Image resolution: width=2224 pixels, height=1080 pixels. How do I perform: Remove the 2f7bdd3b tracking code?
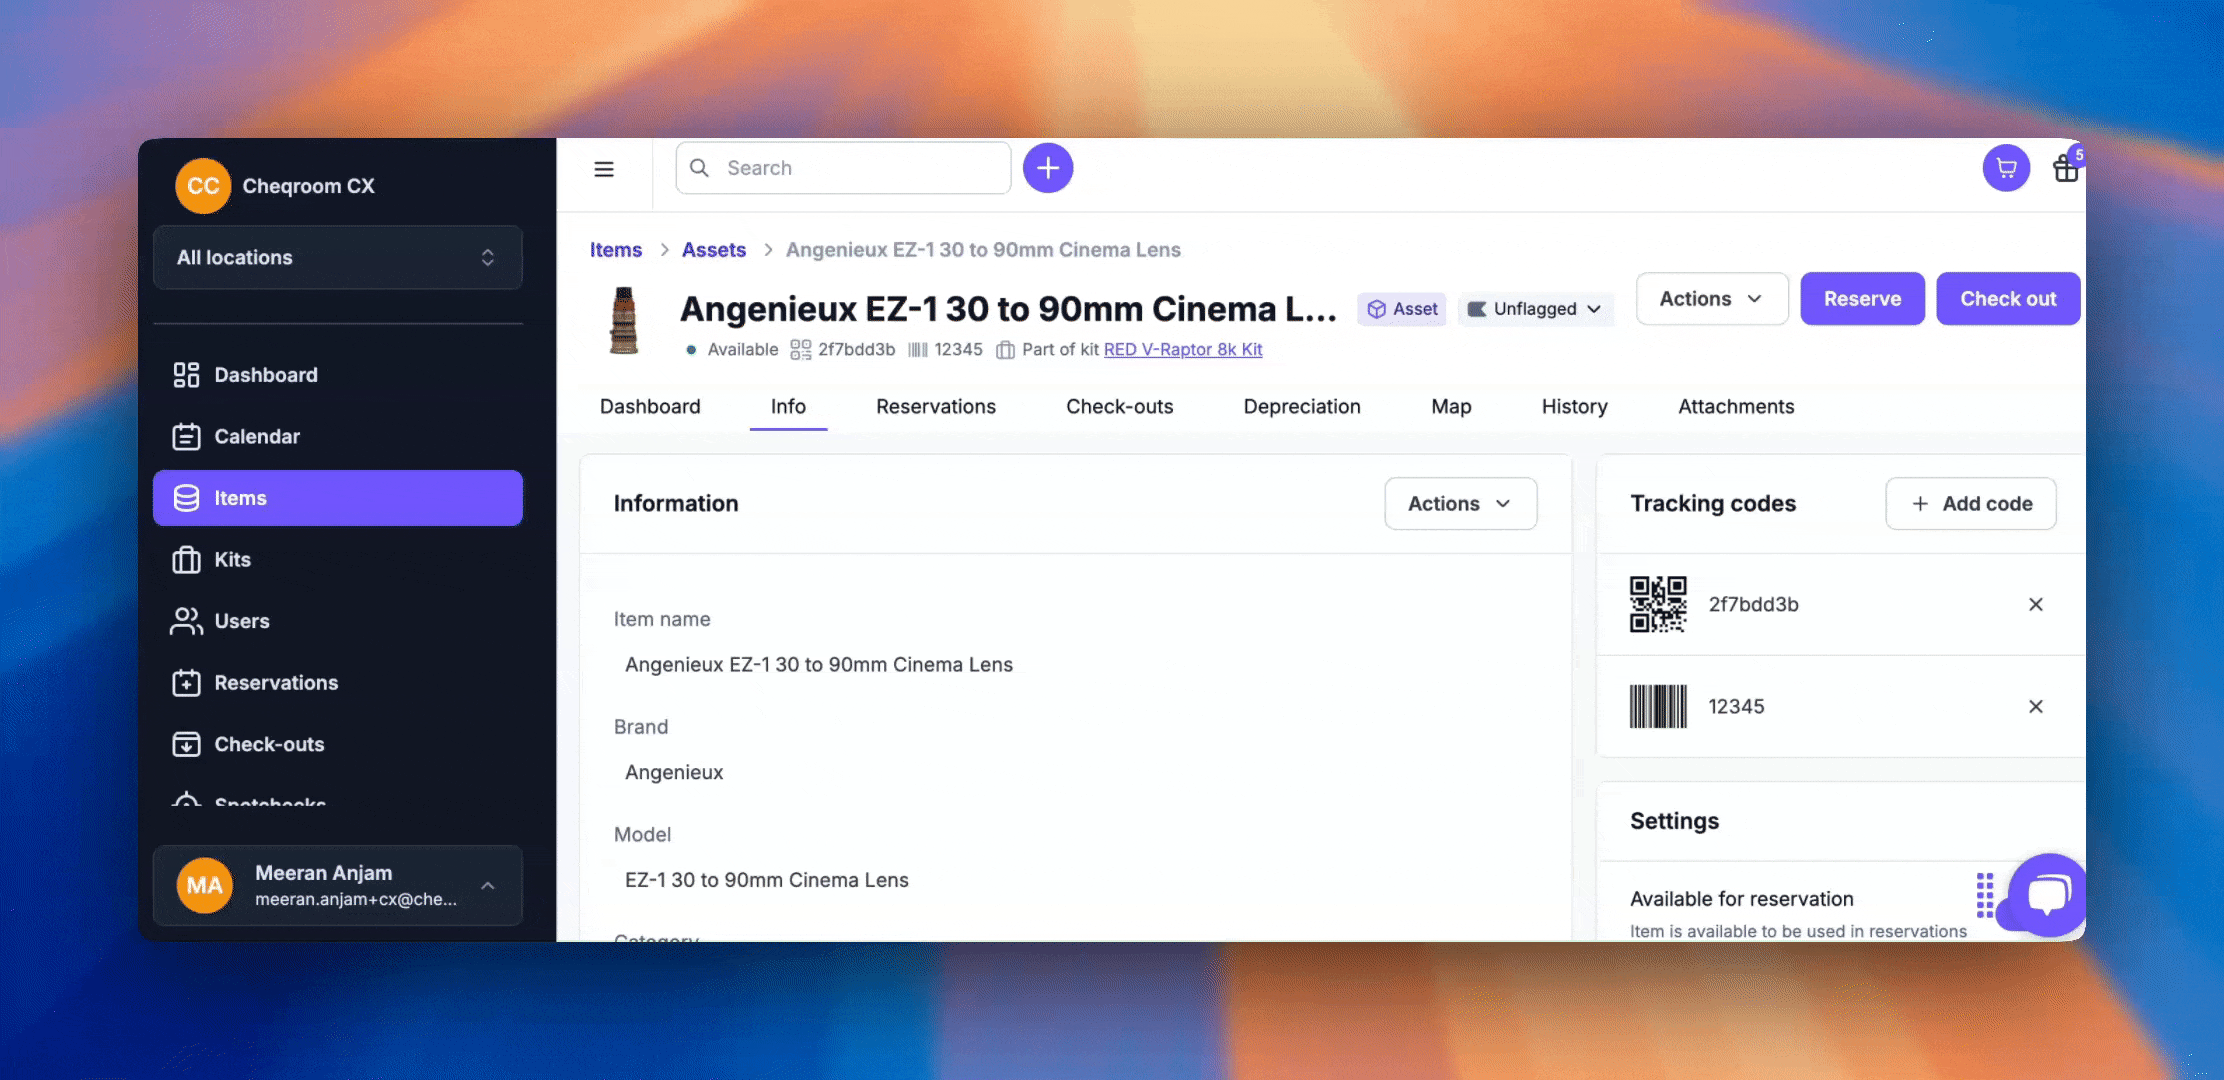[x=2035, y=604]
